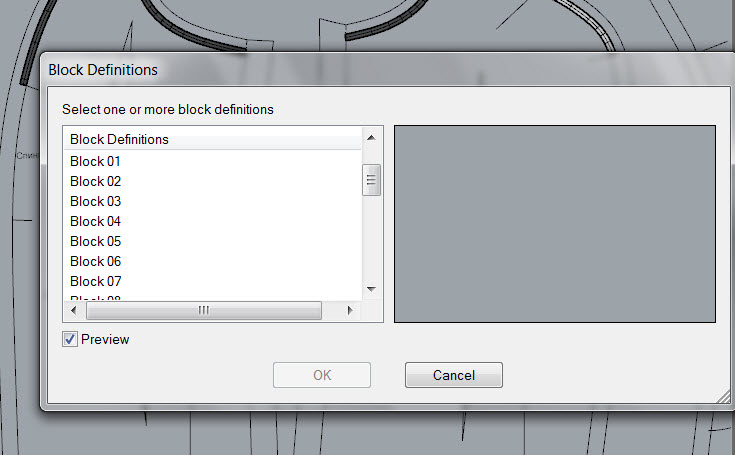The height and width of the screenshot is (455, 735).
Task: Click the horizontal scrollbar right arrow
Action: 350,310
